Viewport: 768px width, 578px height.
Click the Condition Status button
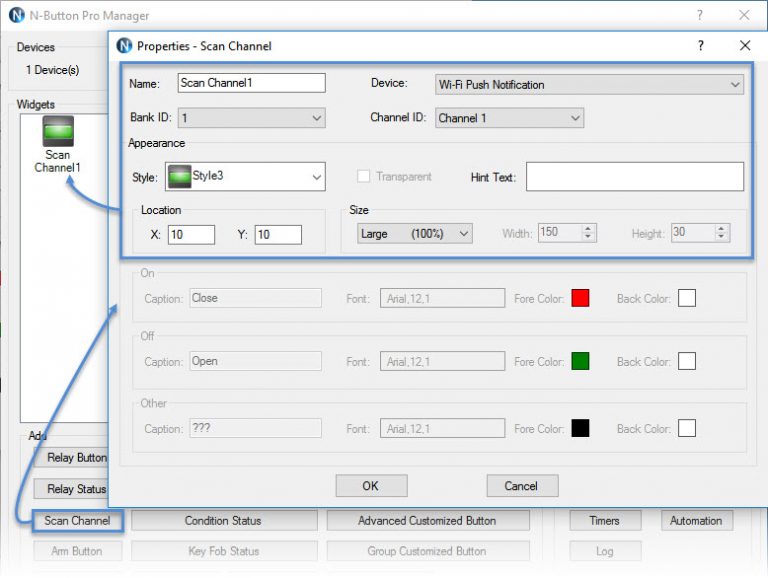pyautogui.click(x=223, y=521)
